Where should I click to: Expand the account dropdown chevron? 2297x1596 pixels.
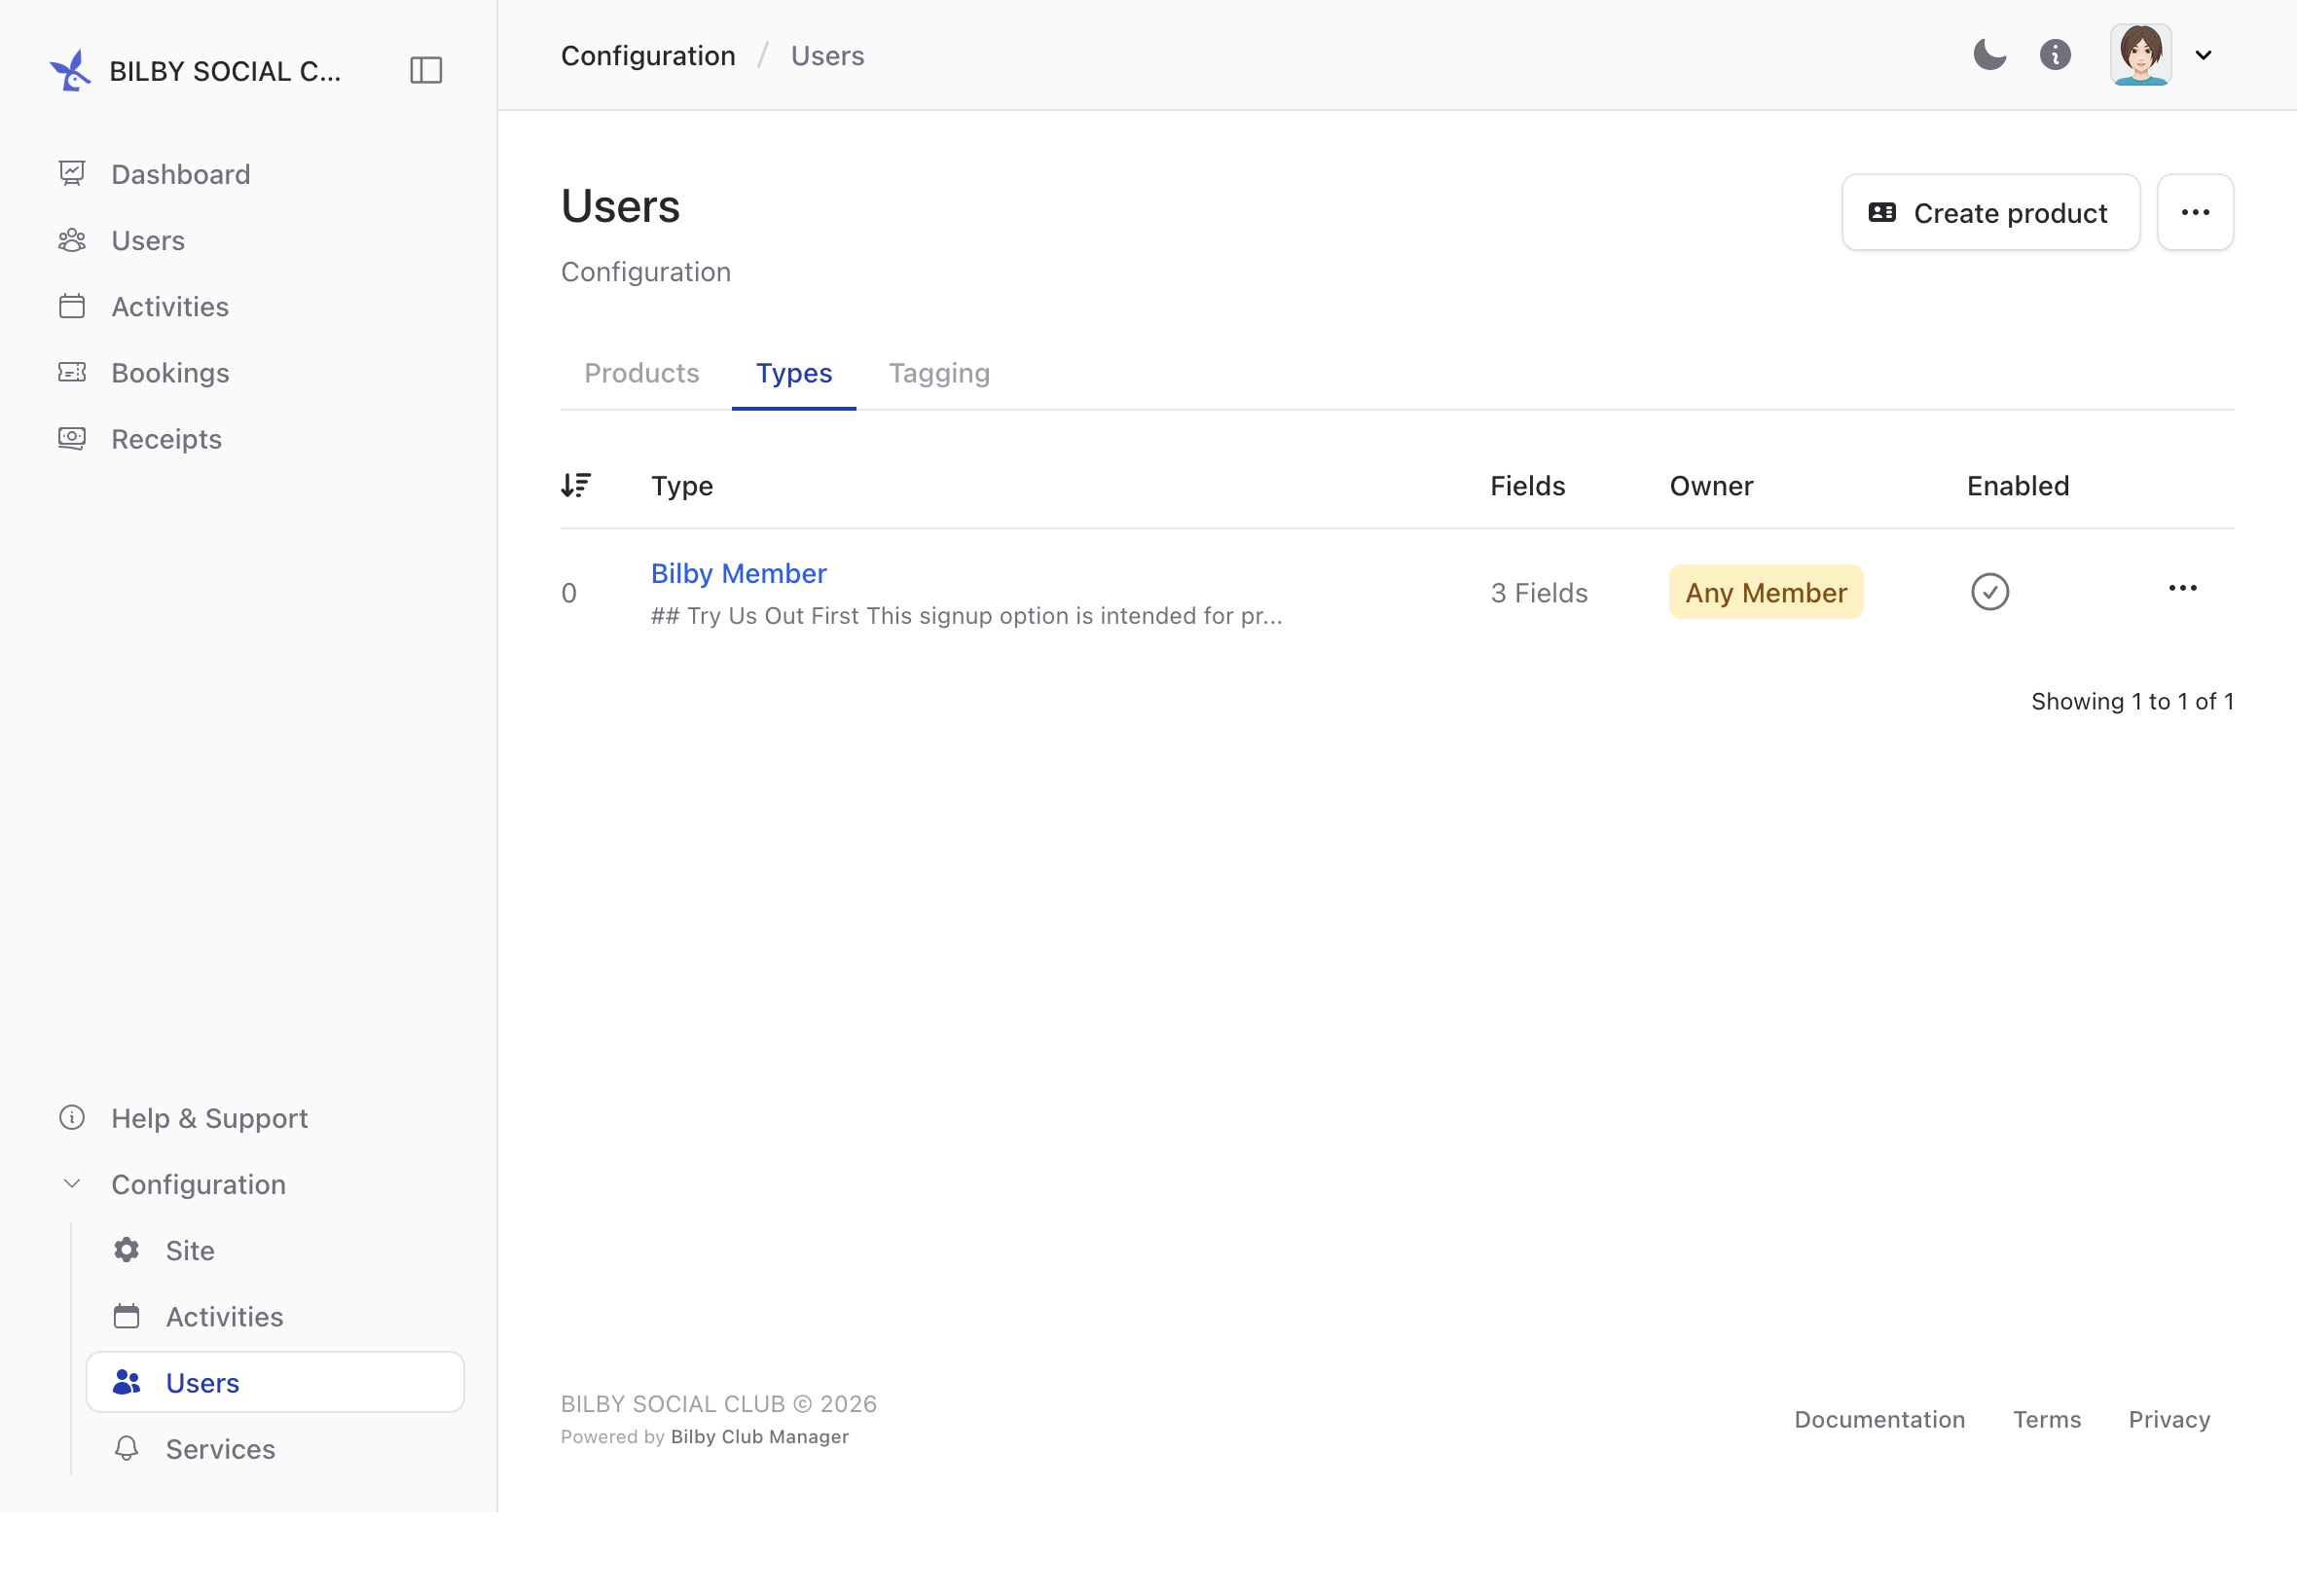[2203, 55]
